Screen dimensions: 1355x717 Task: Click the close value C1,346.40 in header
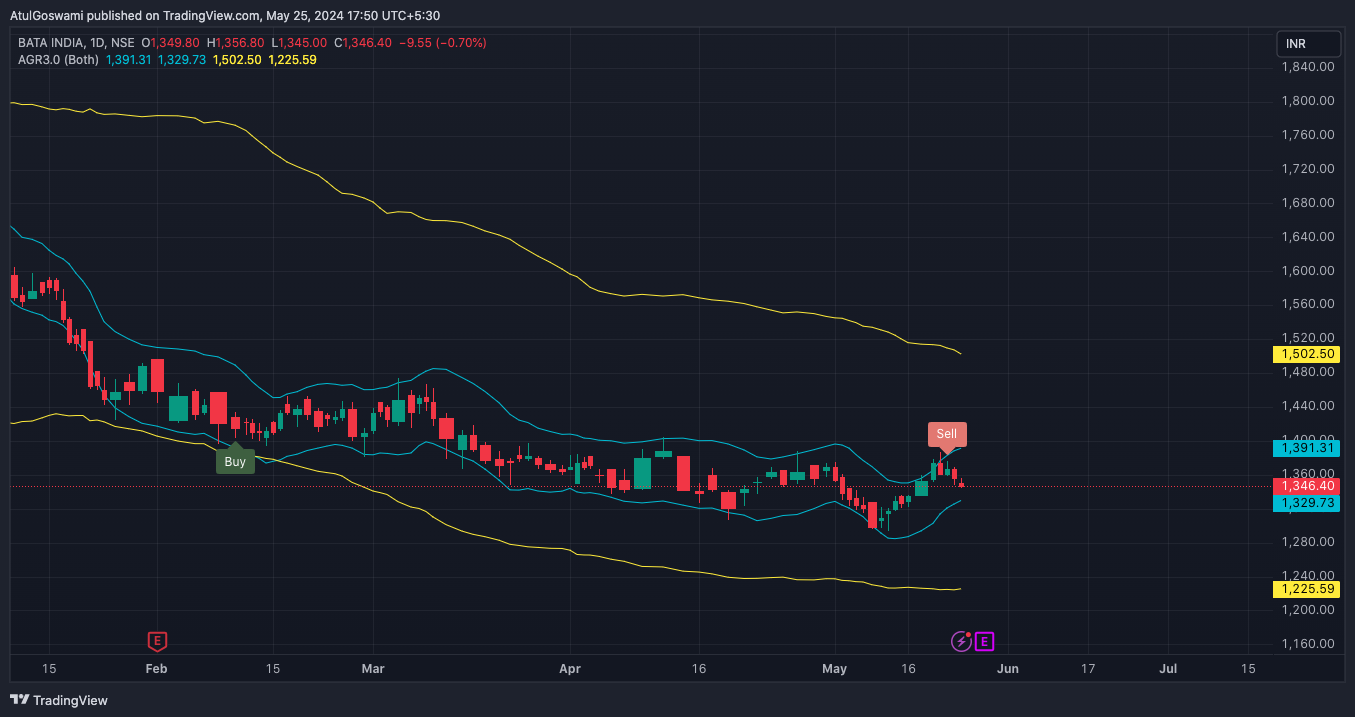(363, 43)
